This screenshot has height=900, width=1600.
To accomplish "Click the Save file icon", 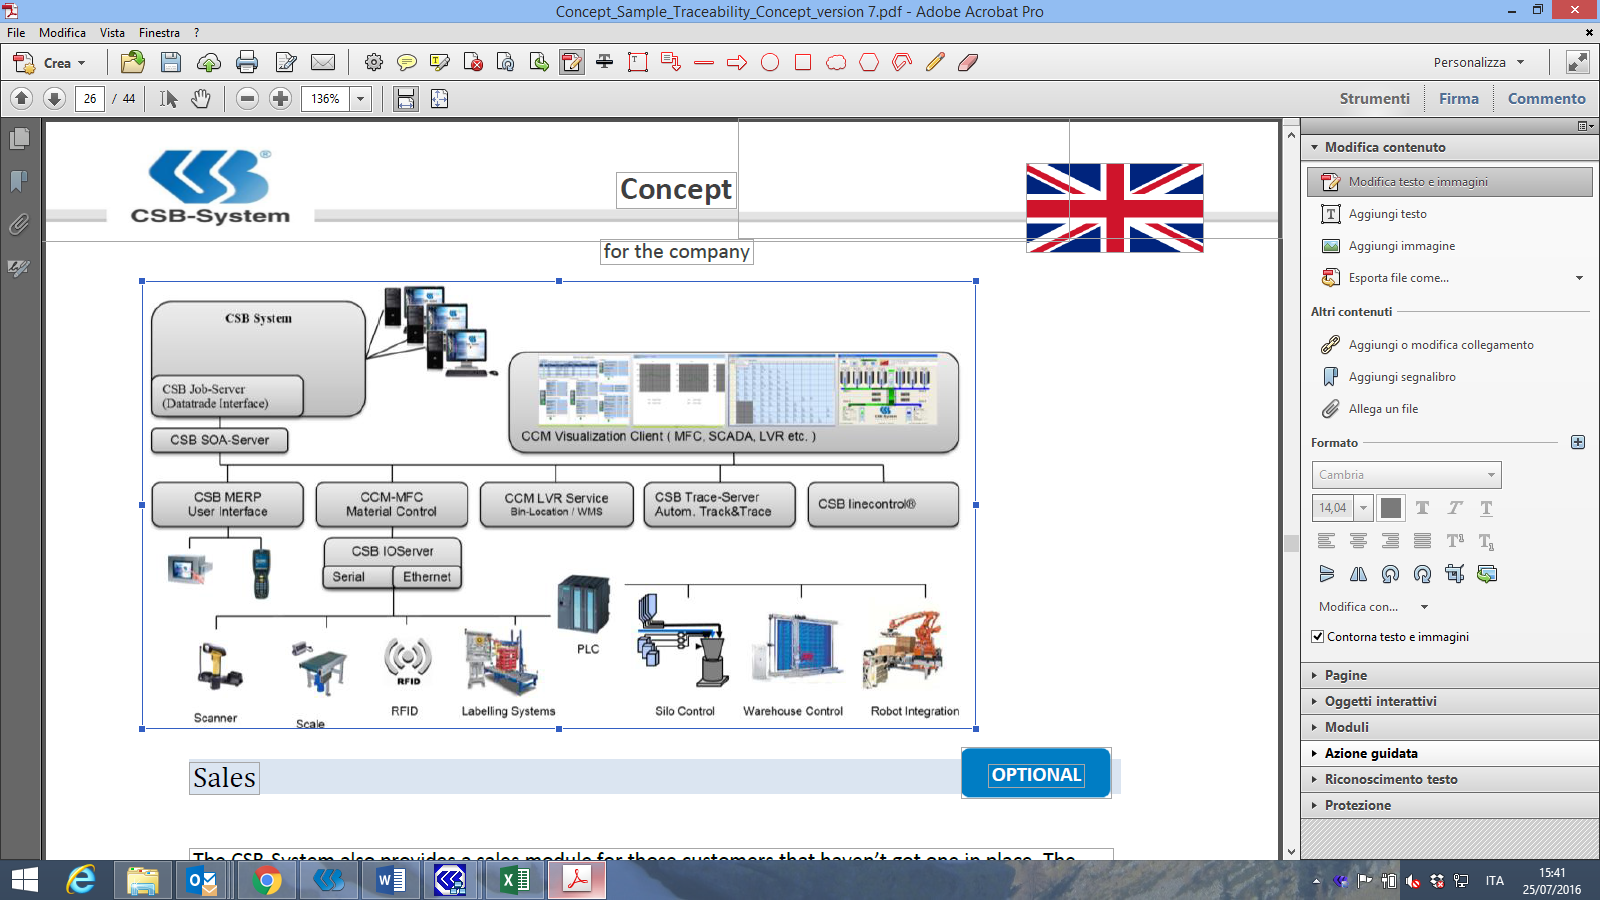I will tap(171, 62).
